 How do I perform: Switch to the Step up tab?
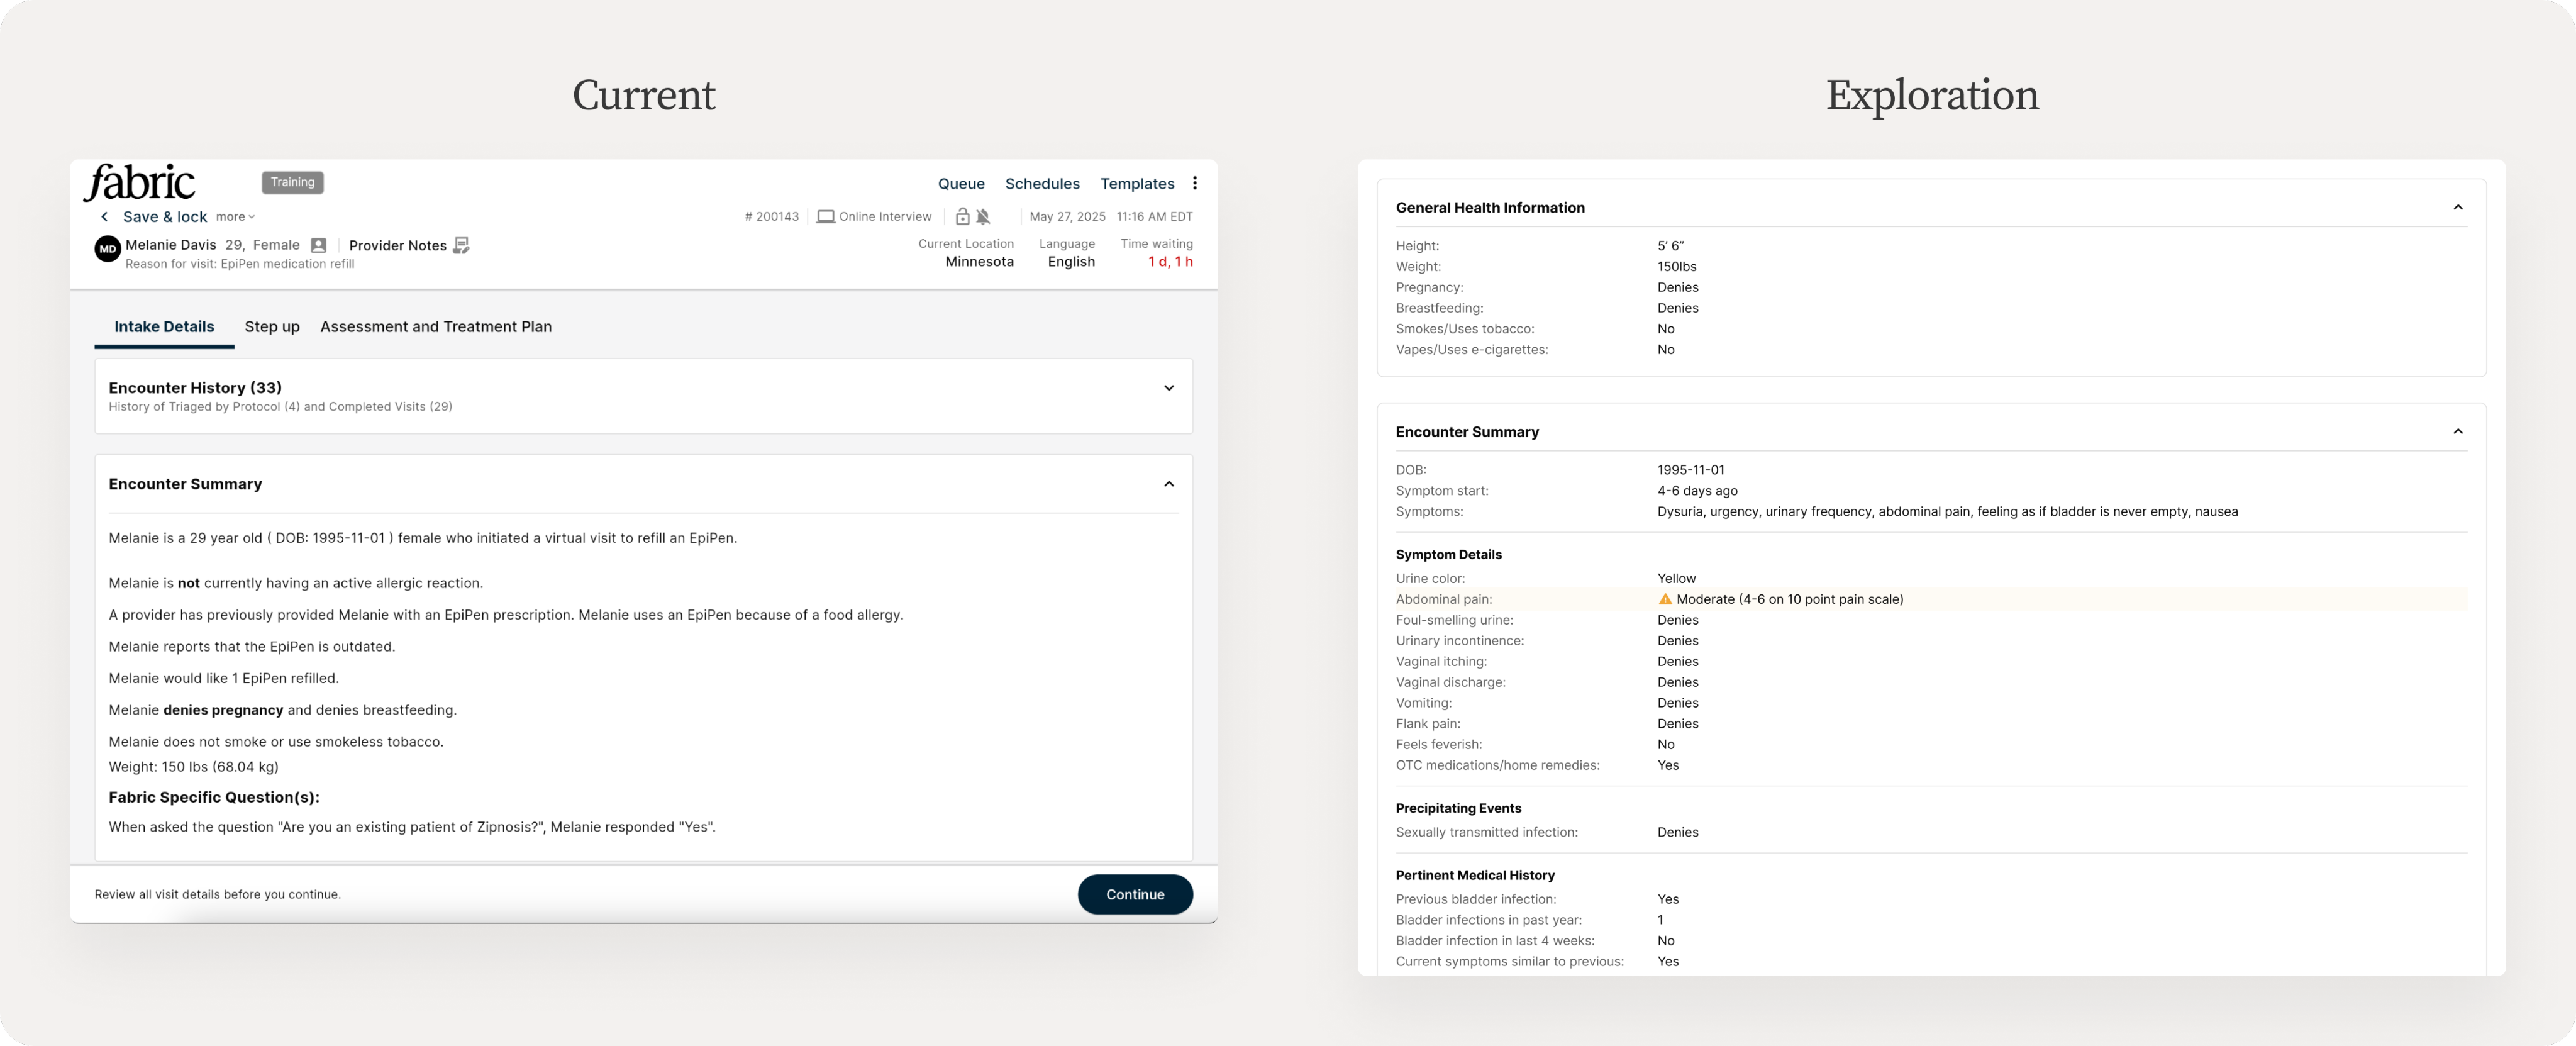point(272,327)
